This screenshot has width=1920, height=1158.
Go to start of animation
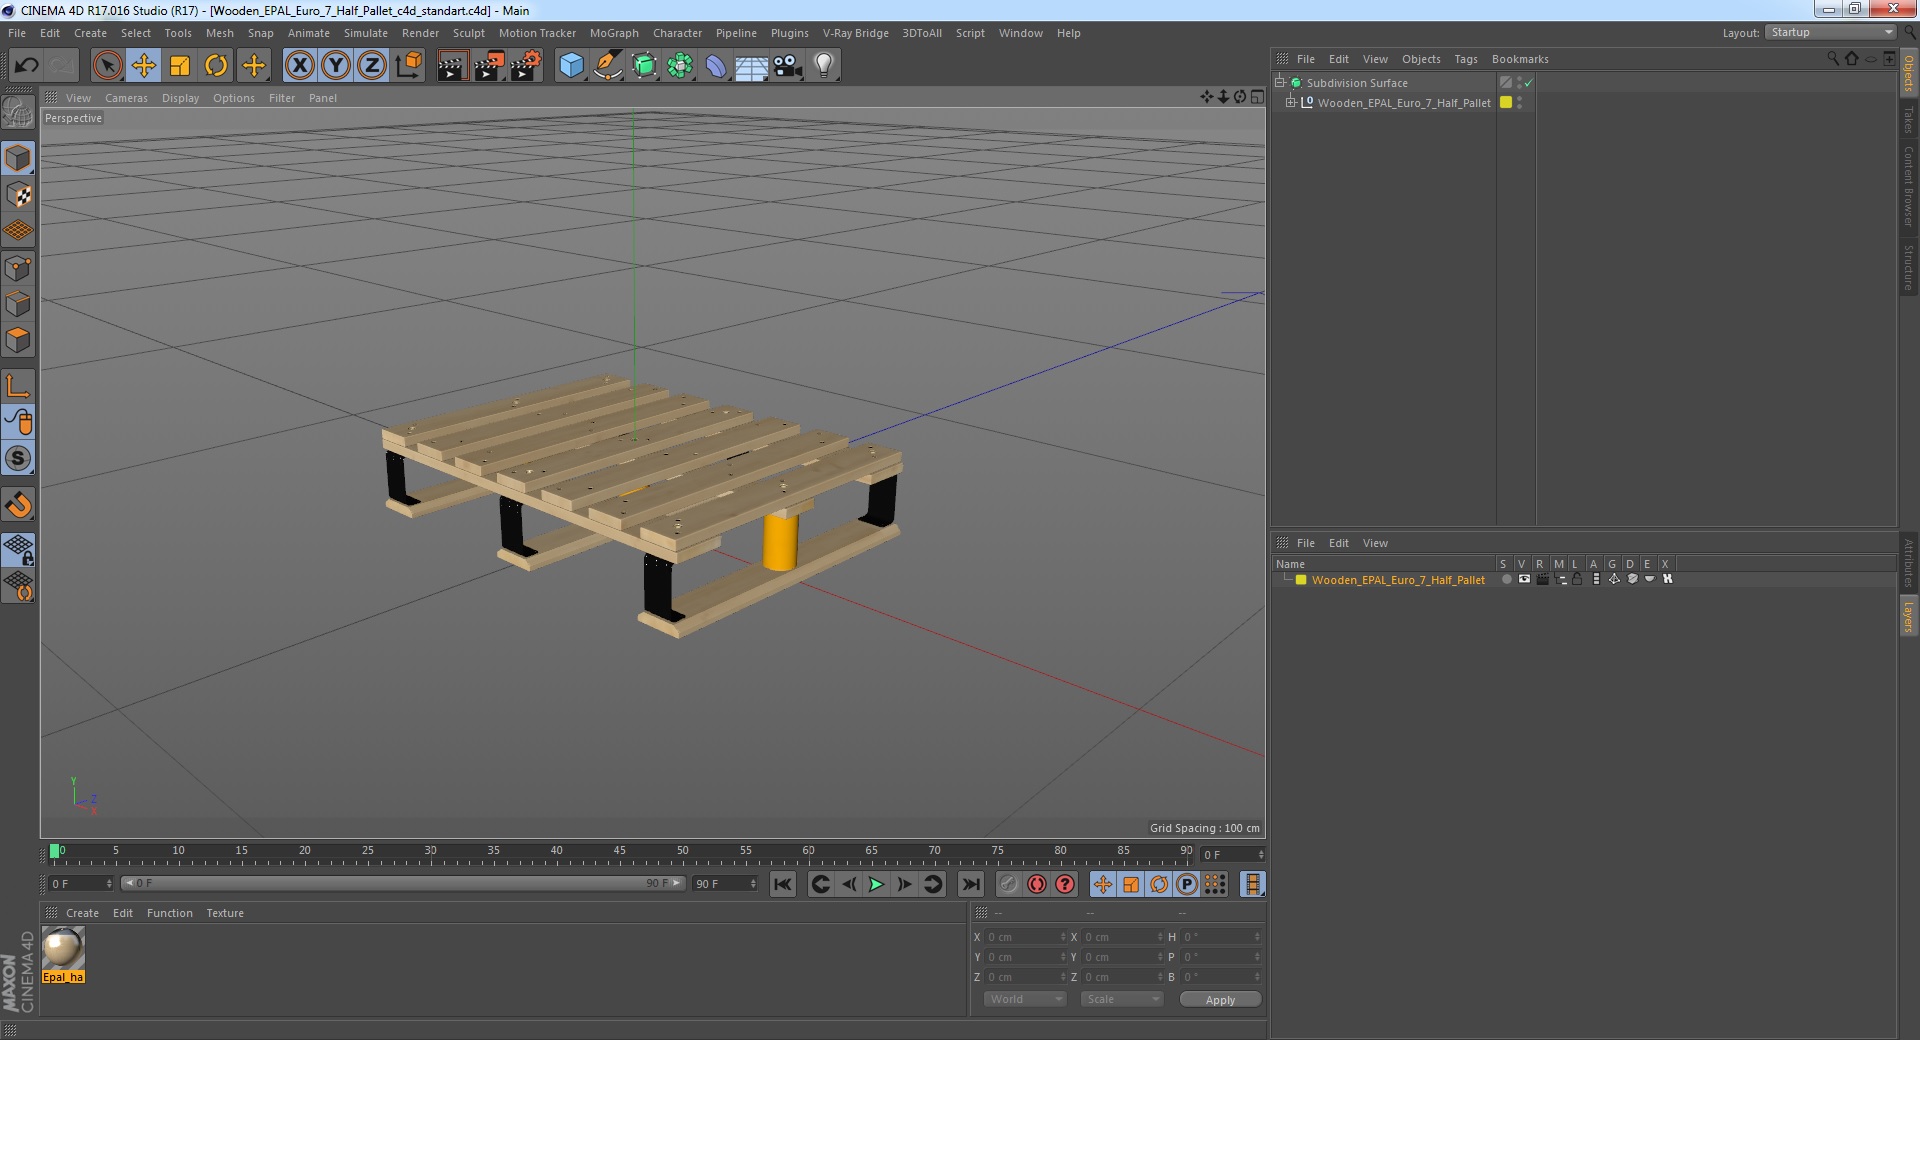tap(783, 884)
